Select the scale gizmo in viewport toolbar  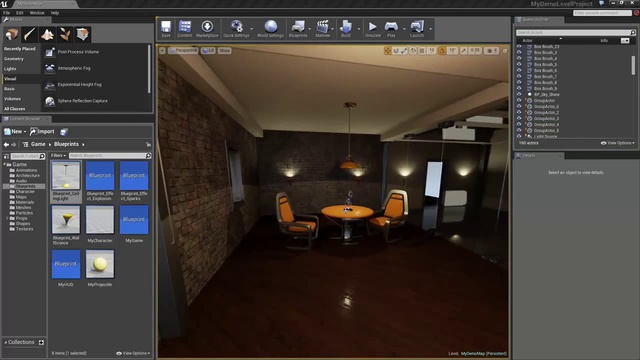click(404, 51)
